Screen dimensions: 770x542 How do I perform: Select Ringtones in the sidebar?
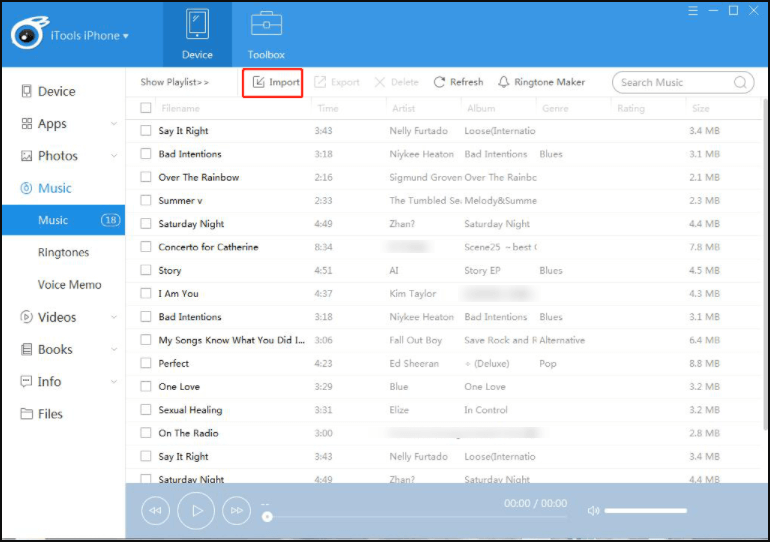[x=63, y=253]
